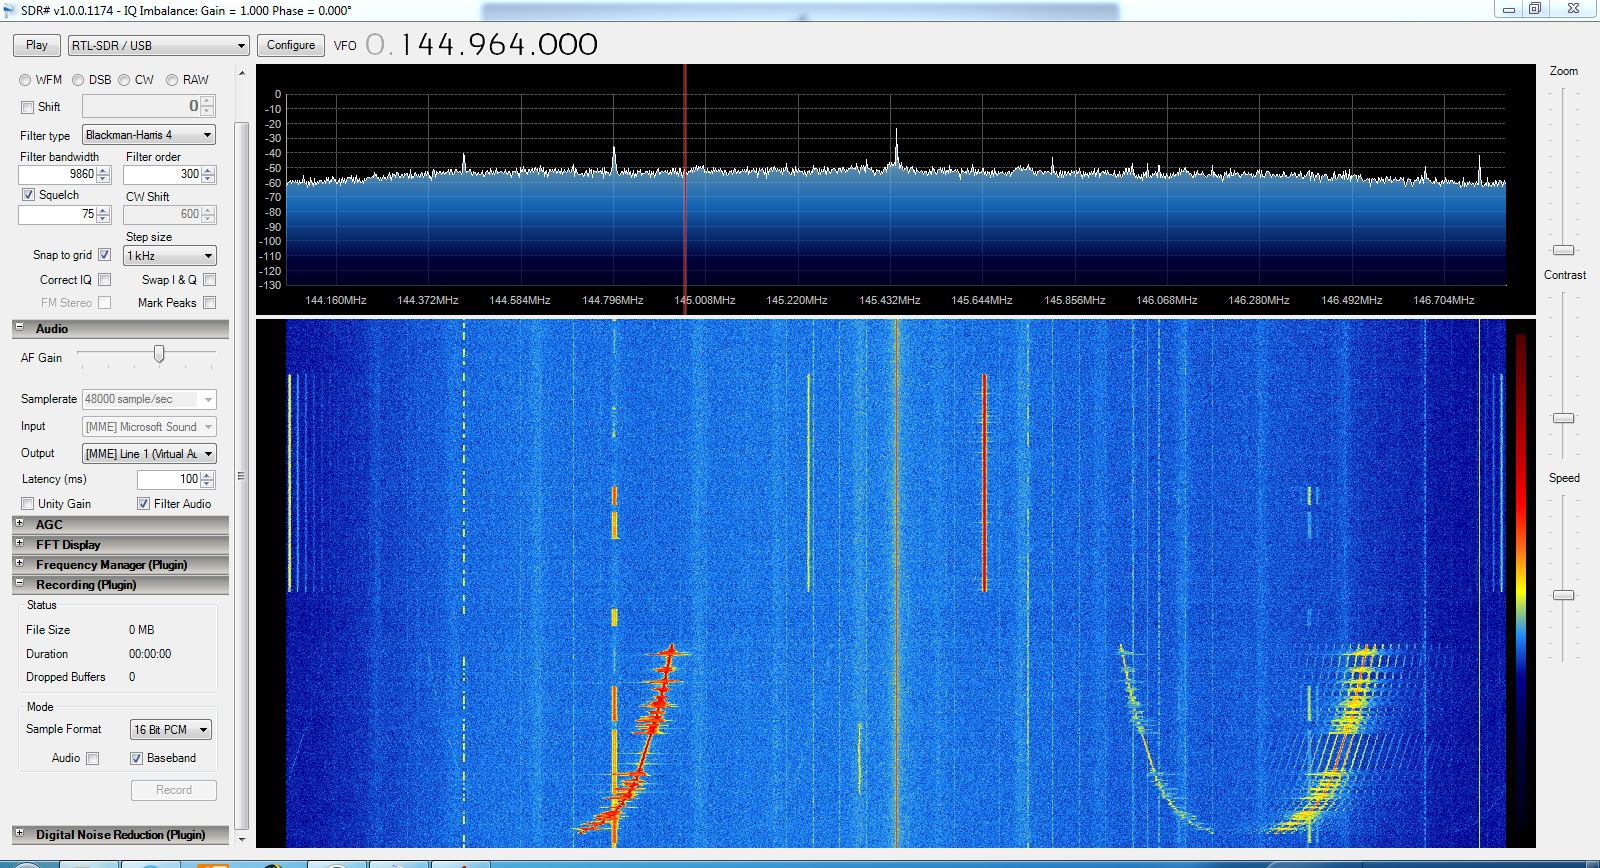Expand the FFT Display section
This screenshot has width=1600, height=868.
coord(19,543)
